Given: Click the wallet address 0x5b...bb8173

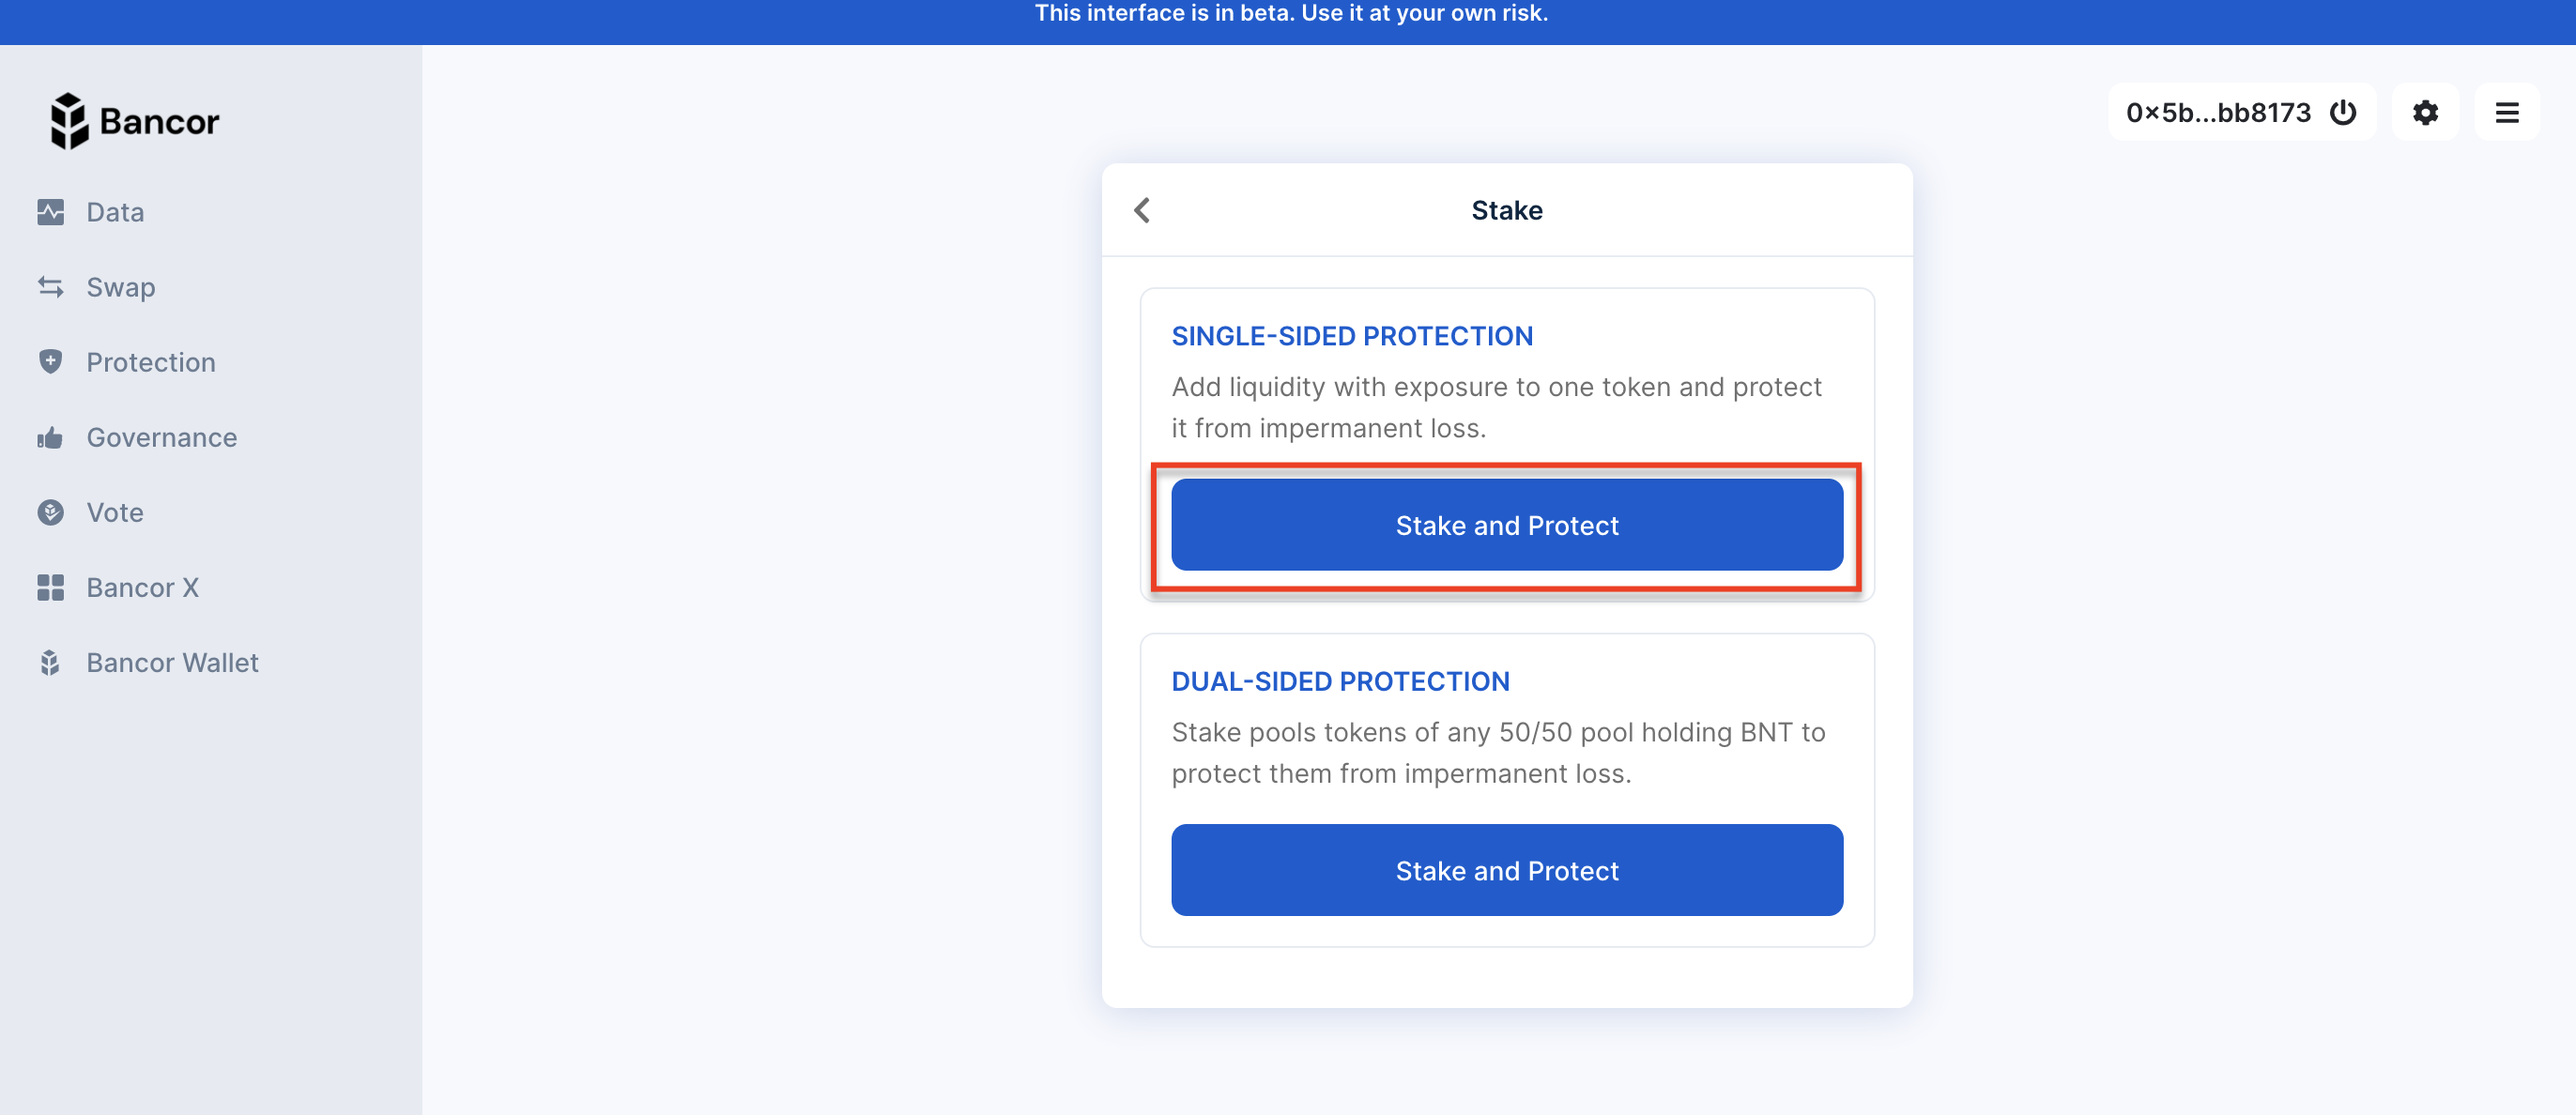Looking at the screenshot, I should (2218, 112).
